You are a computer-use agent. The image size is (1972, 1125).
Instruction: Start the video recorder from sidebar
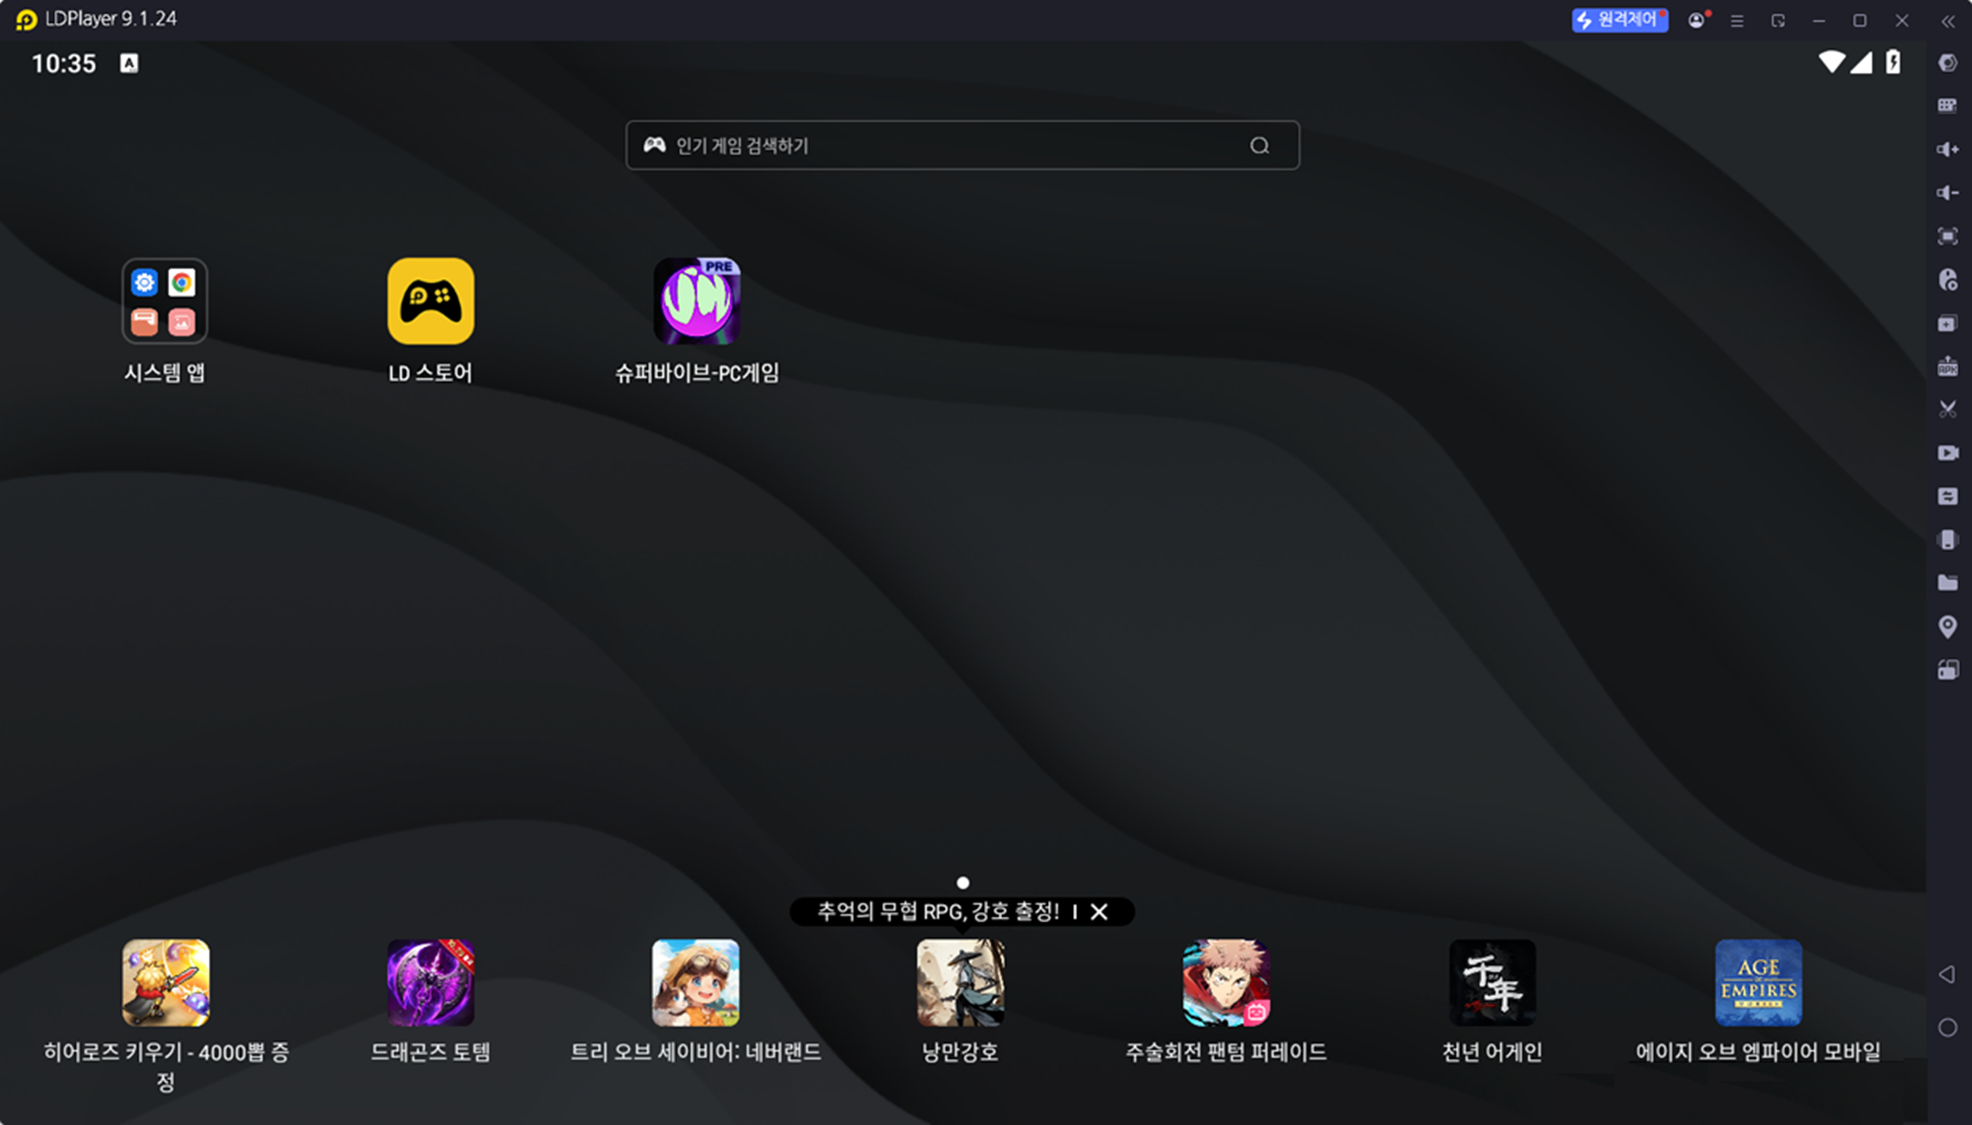1947,453
